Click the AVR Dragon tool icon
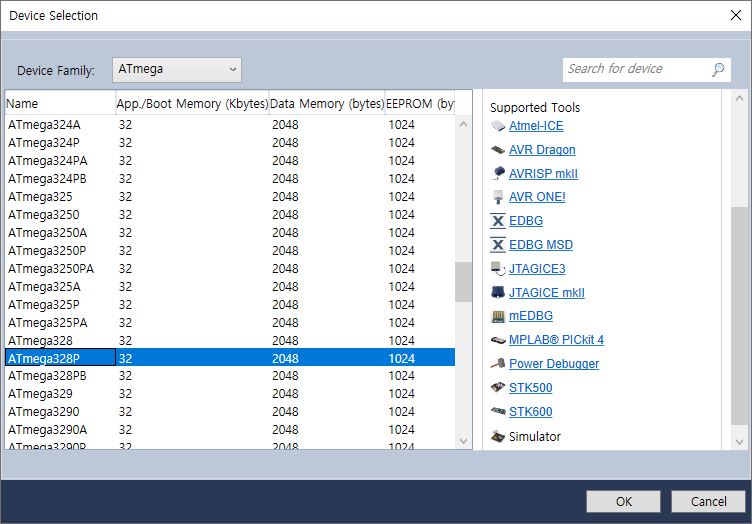The image size is (752, 524). click(498, 150)
